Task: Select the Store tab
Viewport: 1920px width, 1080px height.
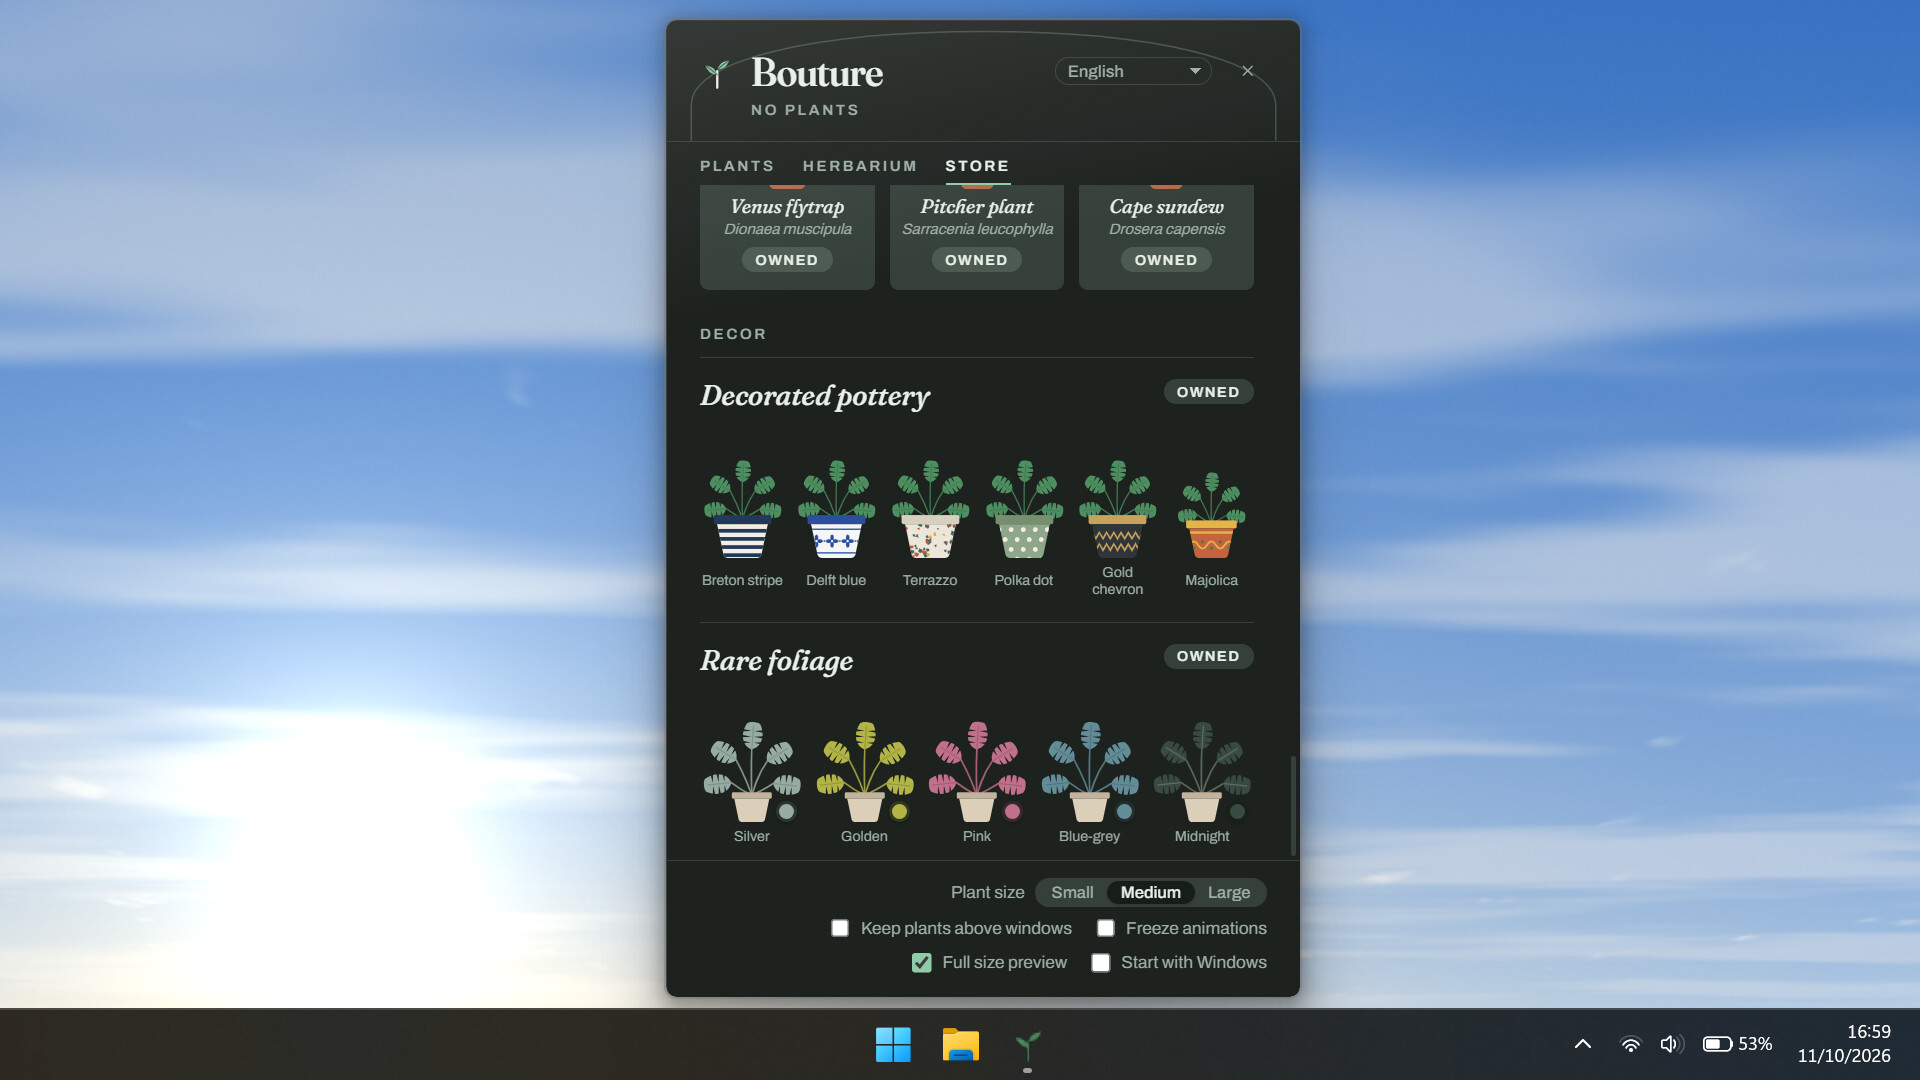Action: pyautogui.click(x=977, y=166)
